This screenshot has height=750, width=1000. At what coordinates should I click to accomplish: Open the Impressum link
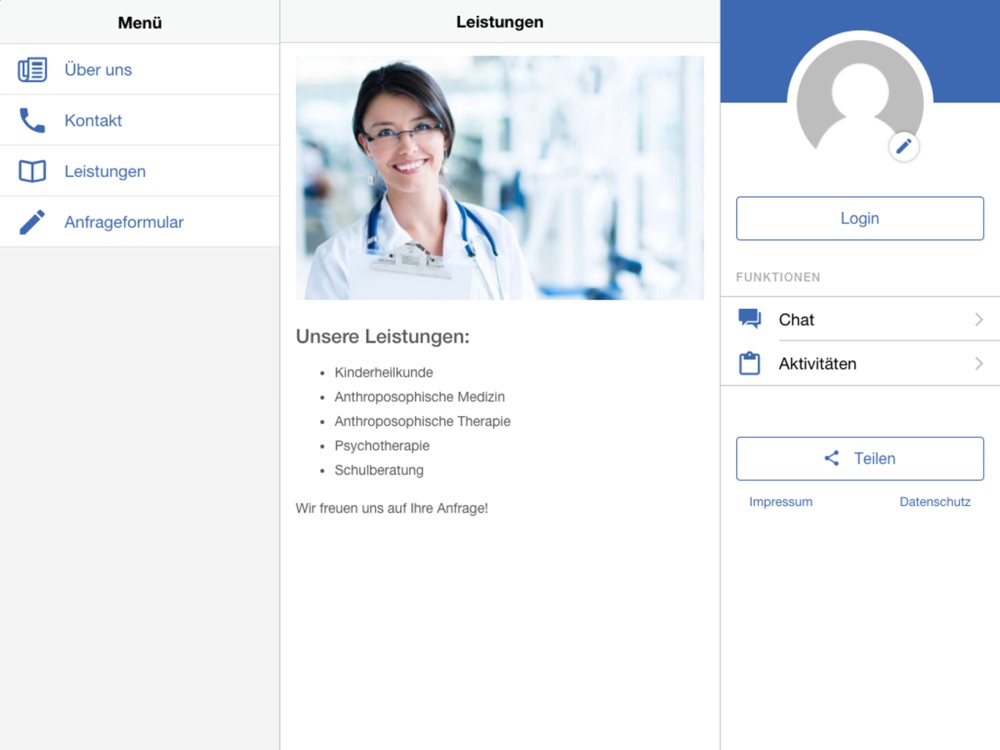click(x=781, y=502)
